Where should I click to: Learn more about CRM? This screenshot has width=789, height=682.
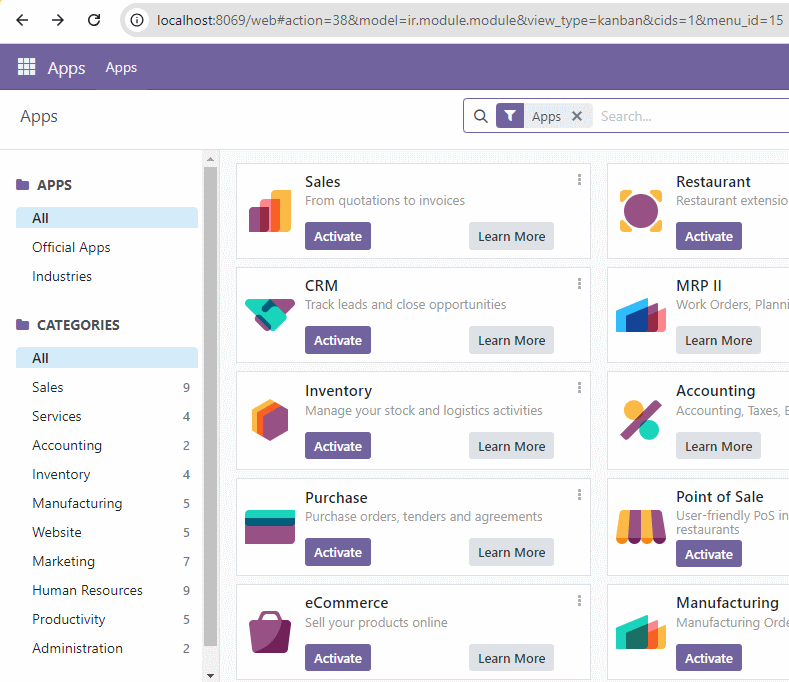[511, 340]
